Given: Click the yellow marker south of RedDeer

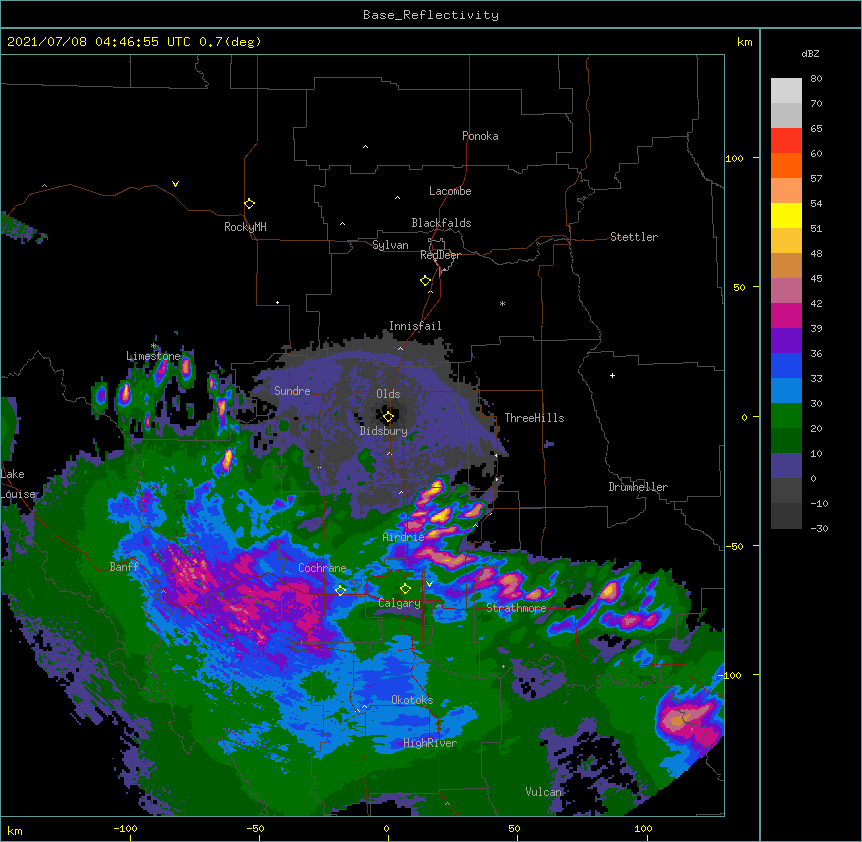Looking at the screenshot, I should click(426, 281).
